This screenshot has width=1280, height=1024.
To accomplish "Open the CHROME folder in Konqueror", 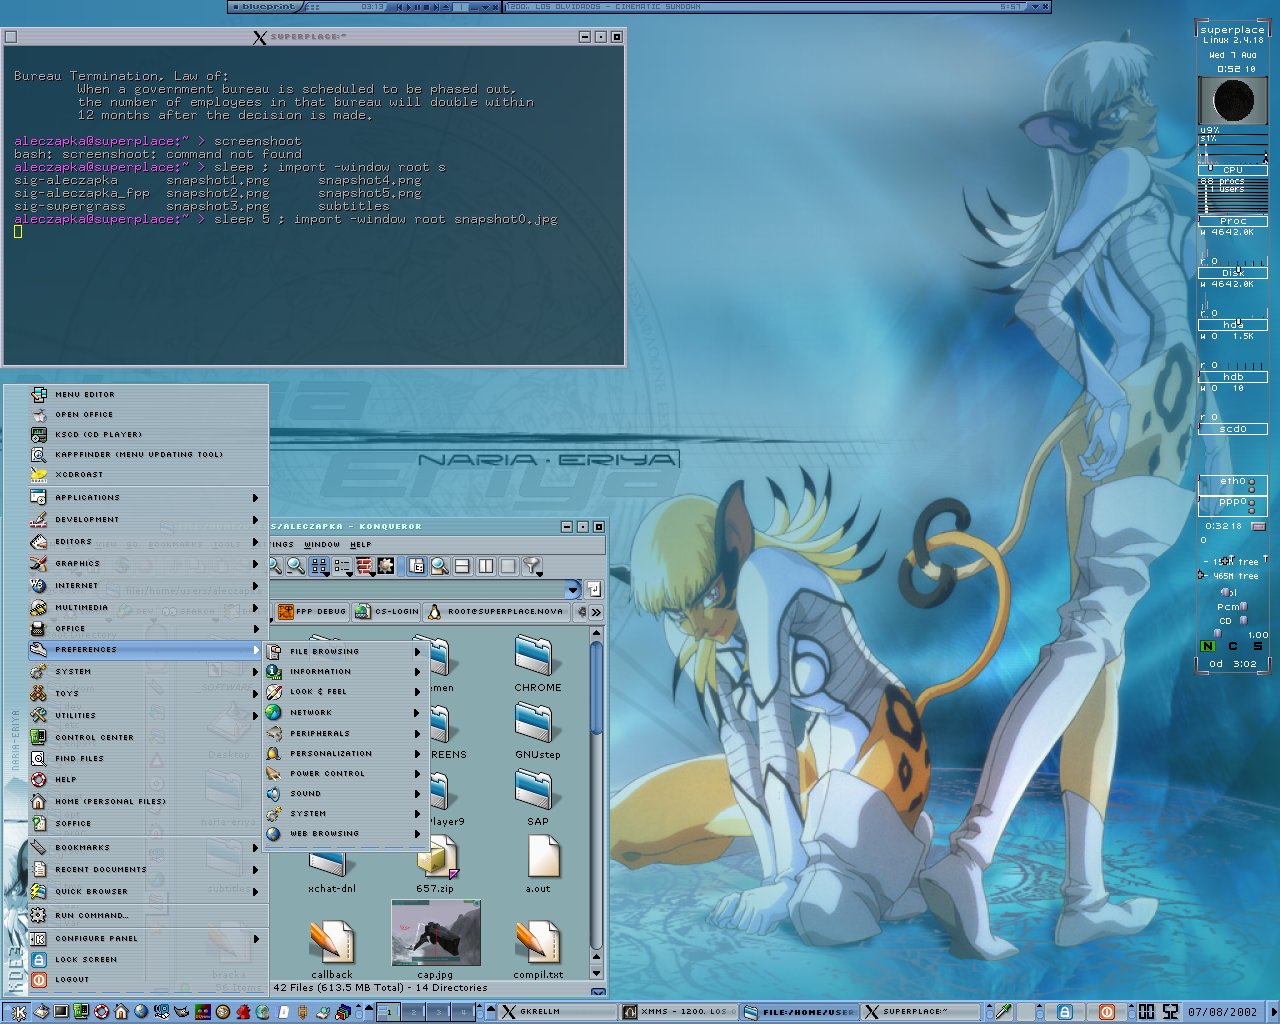I will click(537, 665).
